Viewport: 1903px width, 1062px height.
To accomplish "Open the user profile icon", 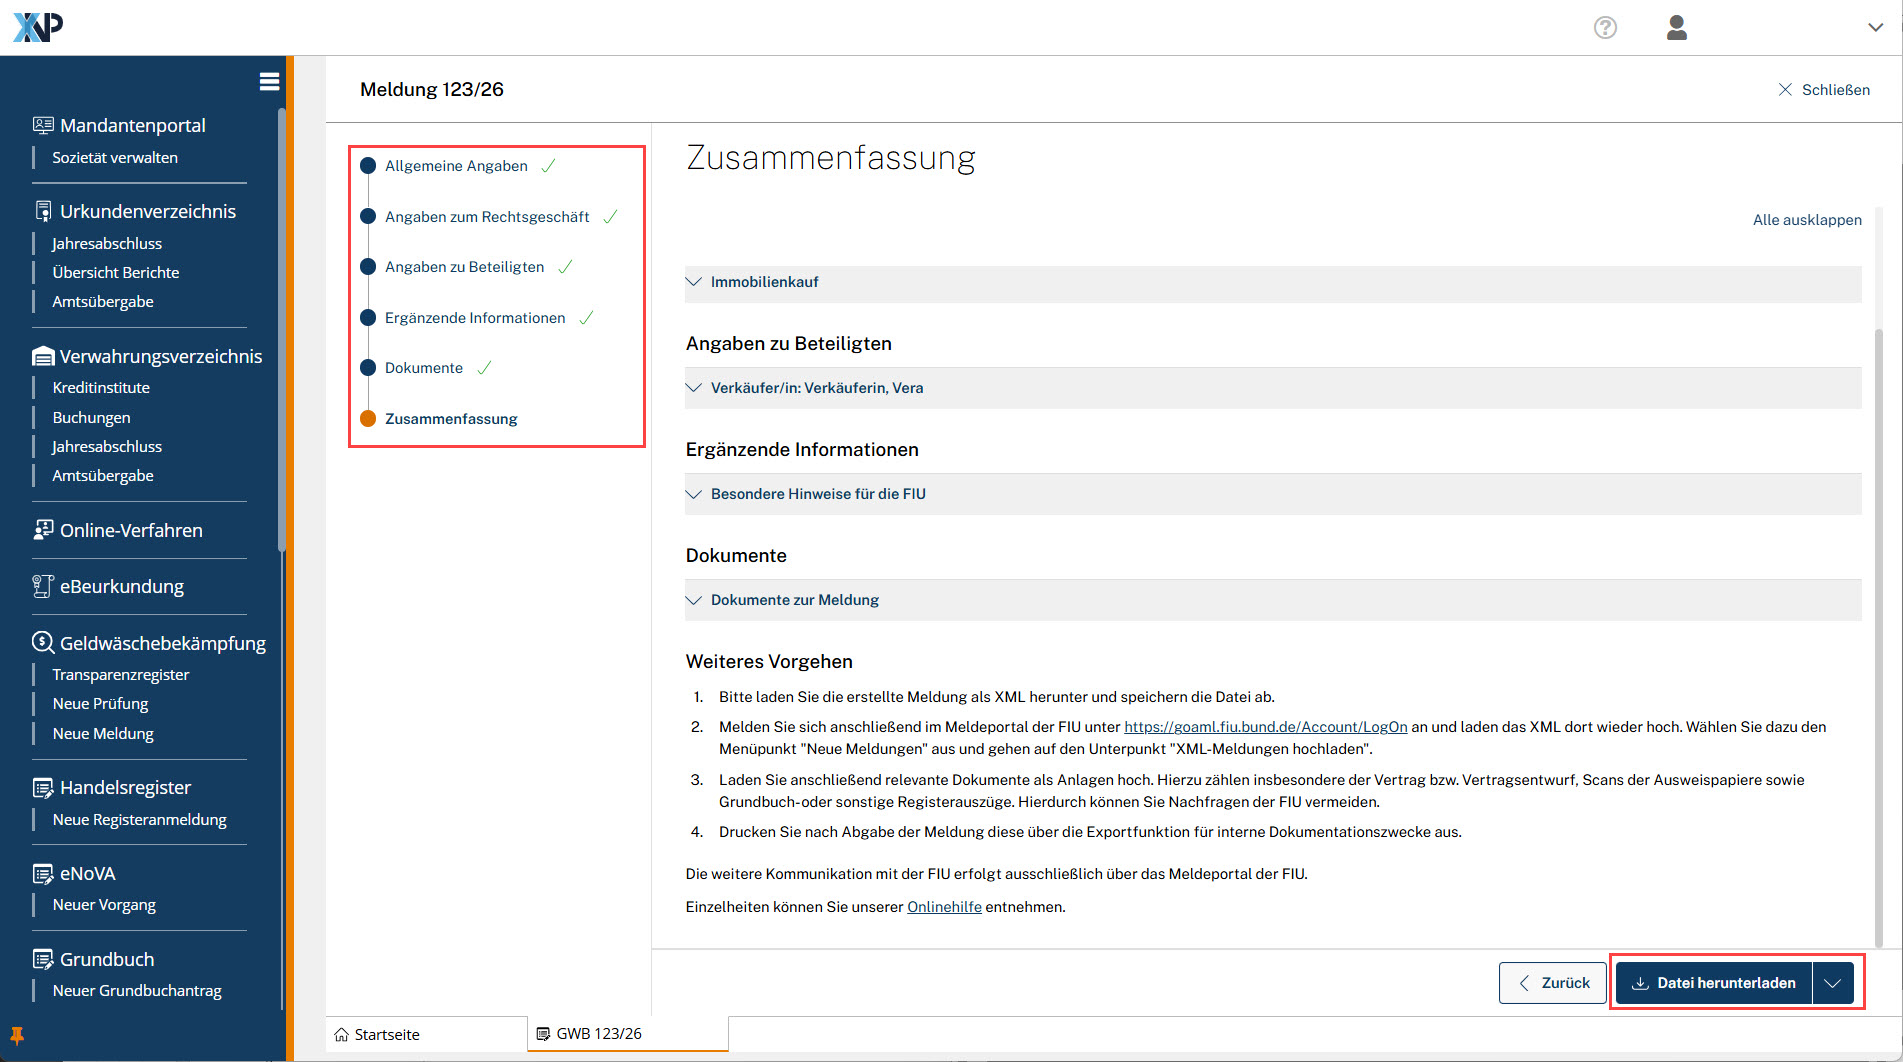I will (1677, 28).
